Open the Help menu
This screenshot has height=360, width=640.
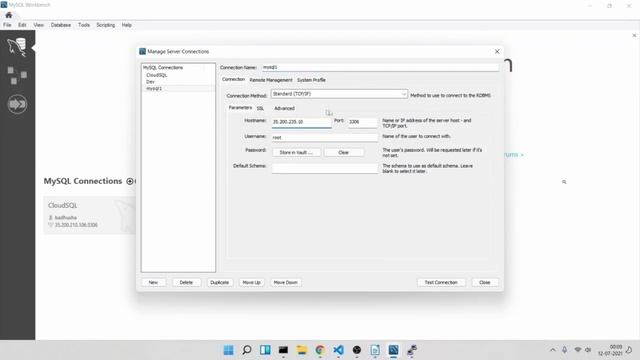point(127,25)
